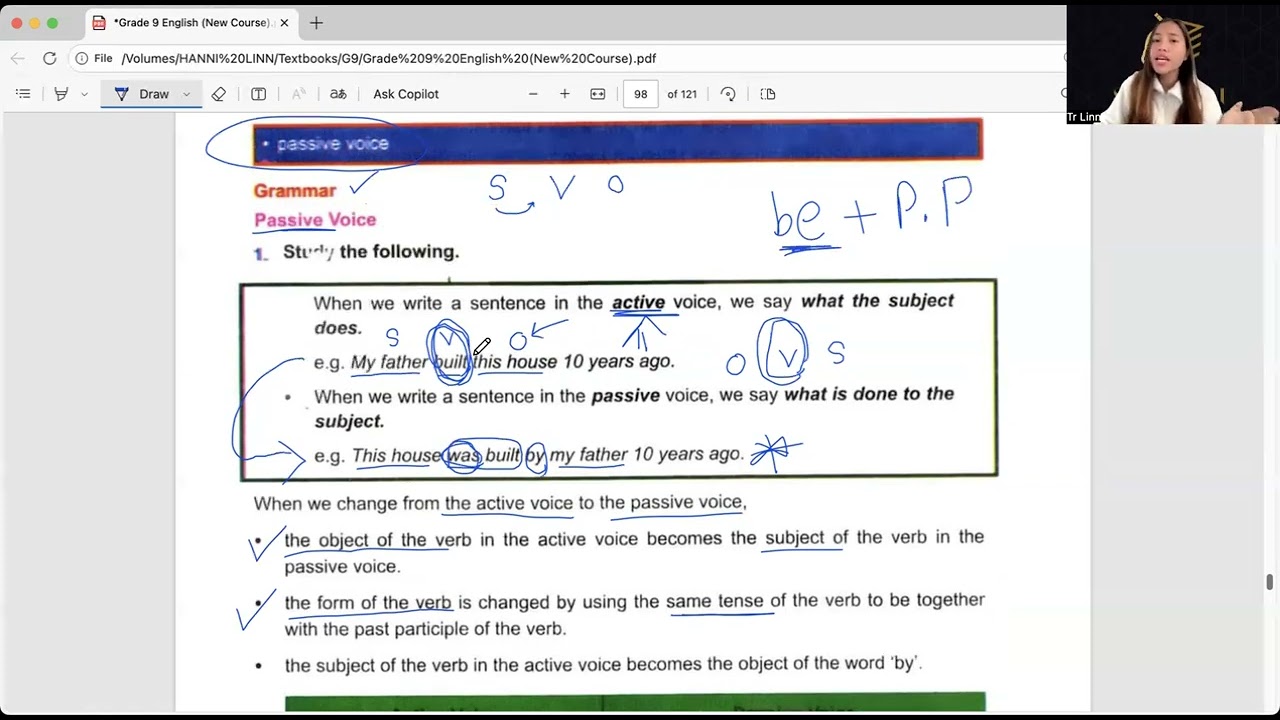This screenshot has width=1280, height=720.
Task: Add a text box with the Text tool
Action: (x=258, y=94)
